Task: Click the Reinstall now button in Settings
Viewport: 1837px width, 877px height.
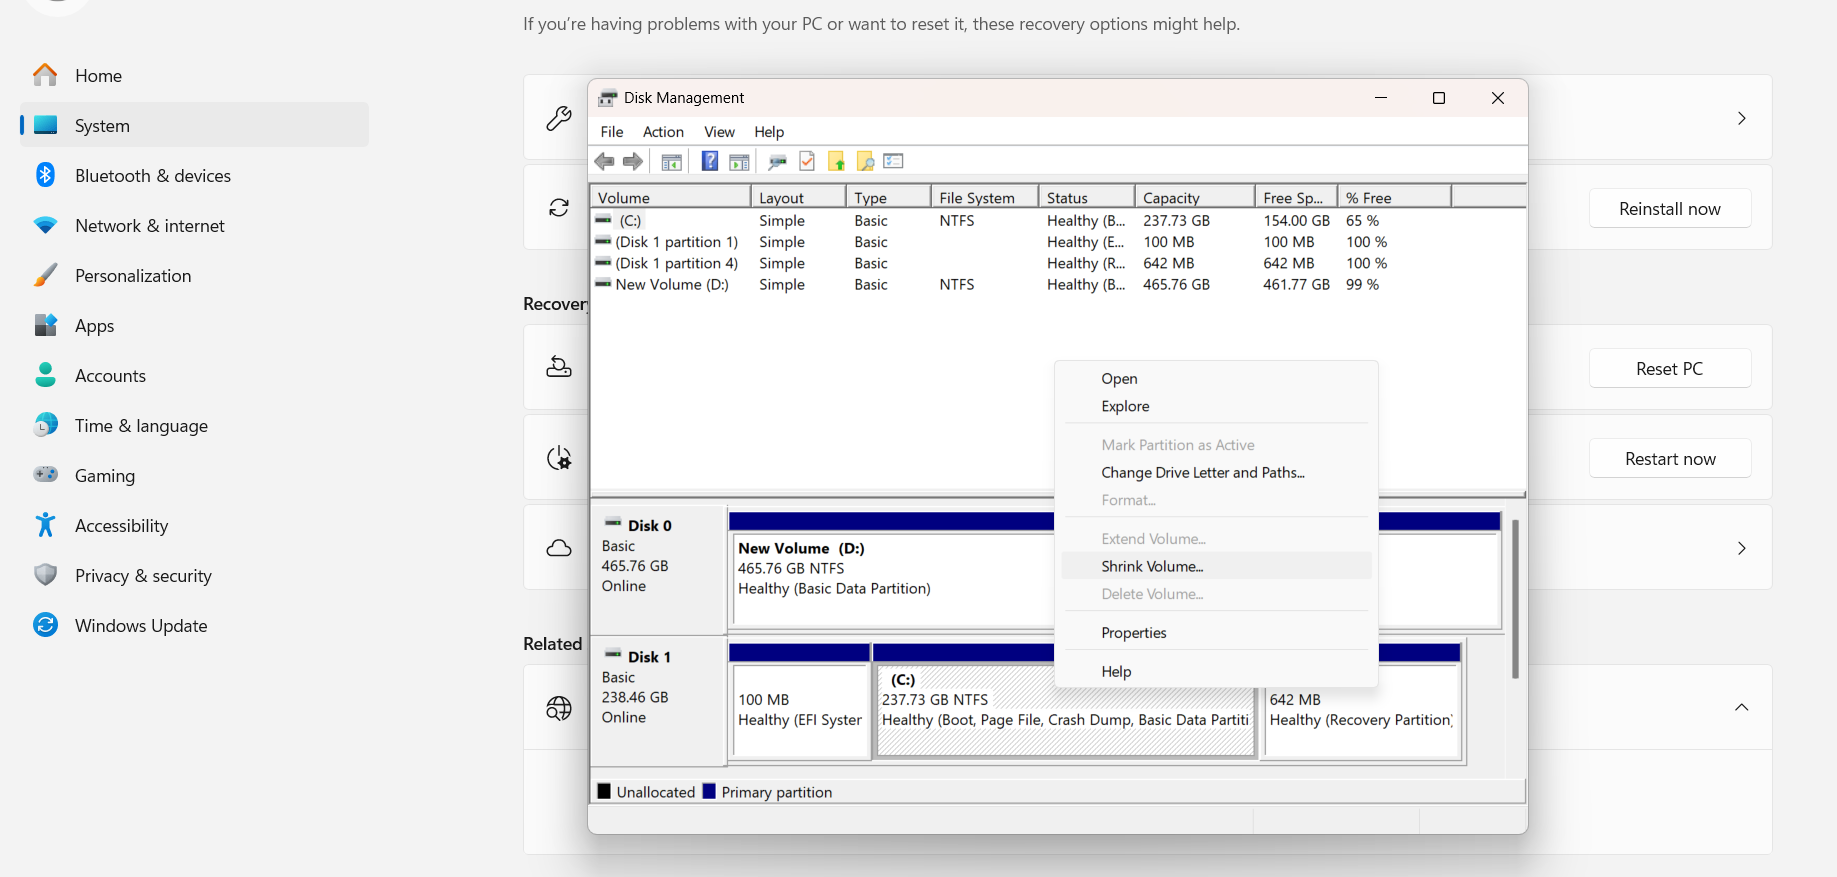Action: click(x=1670, y=208)
